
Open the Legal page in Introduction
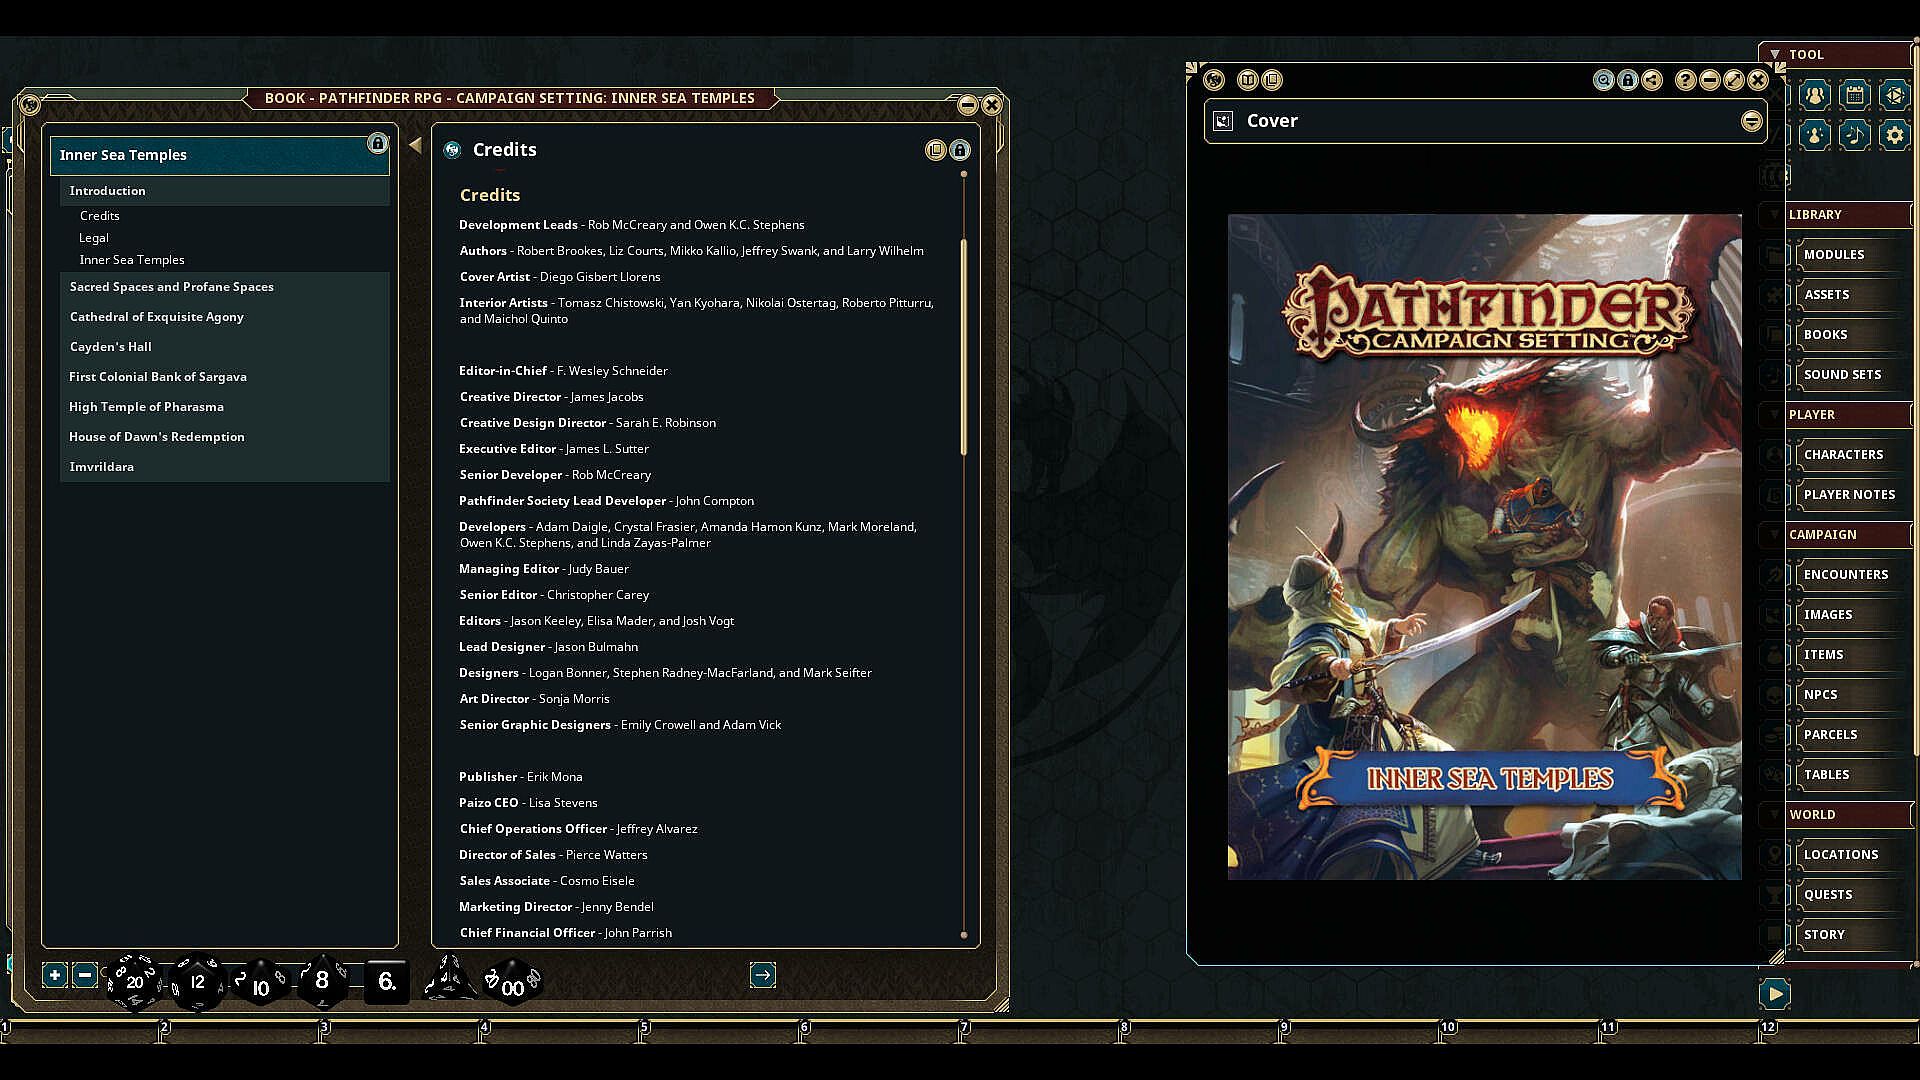pyautogui.click(x=94, y=238)
